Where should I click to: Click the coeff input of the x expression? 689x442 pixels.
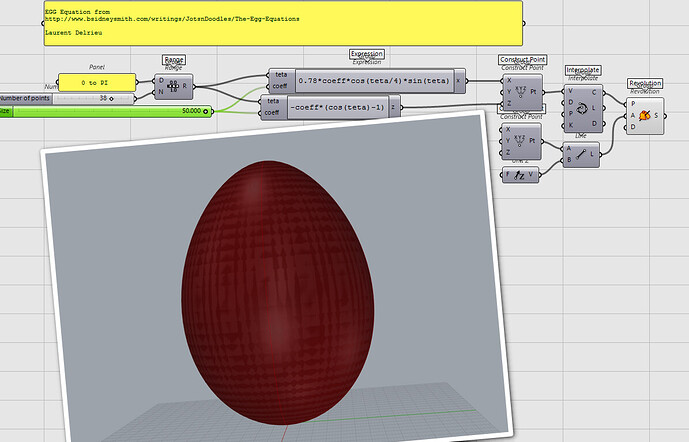point(280,86)
